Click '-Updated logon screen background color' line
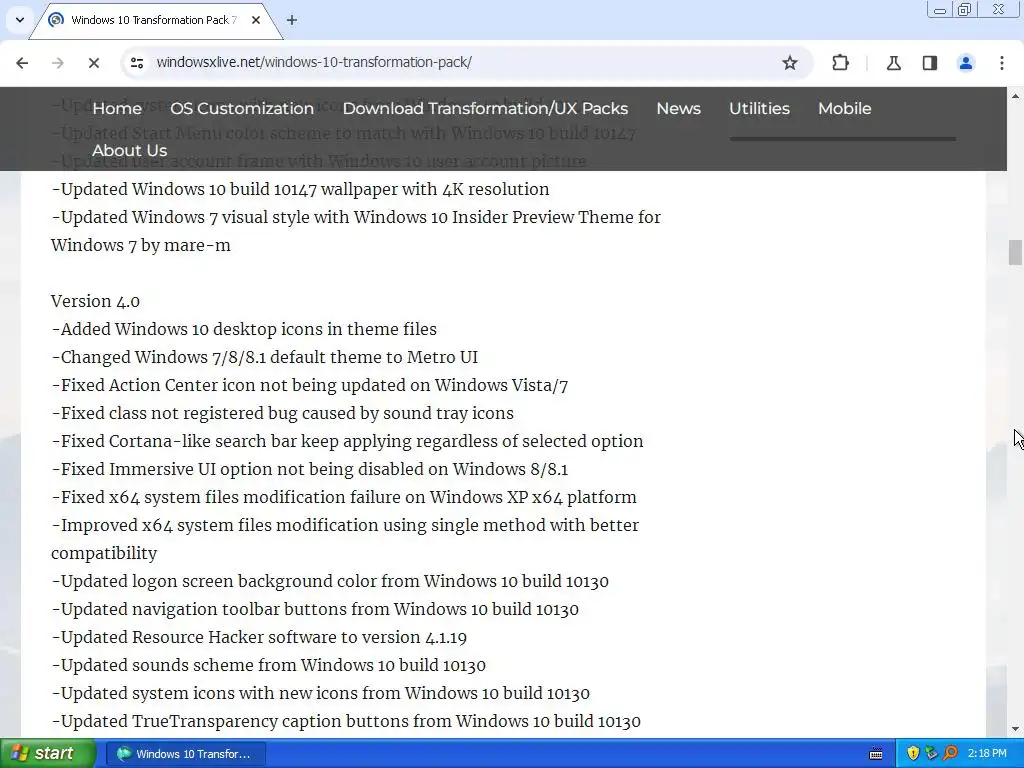 pyautogui.click(x=330, y=581)
